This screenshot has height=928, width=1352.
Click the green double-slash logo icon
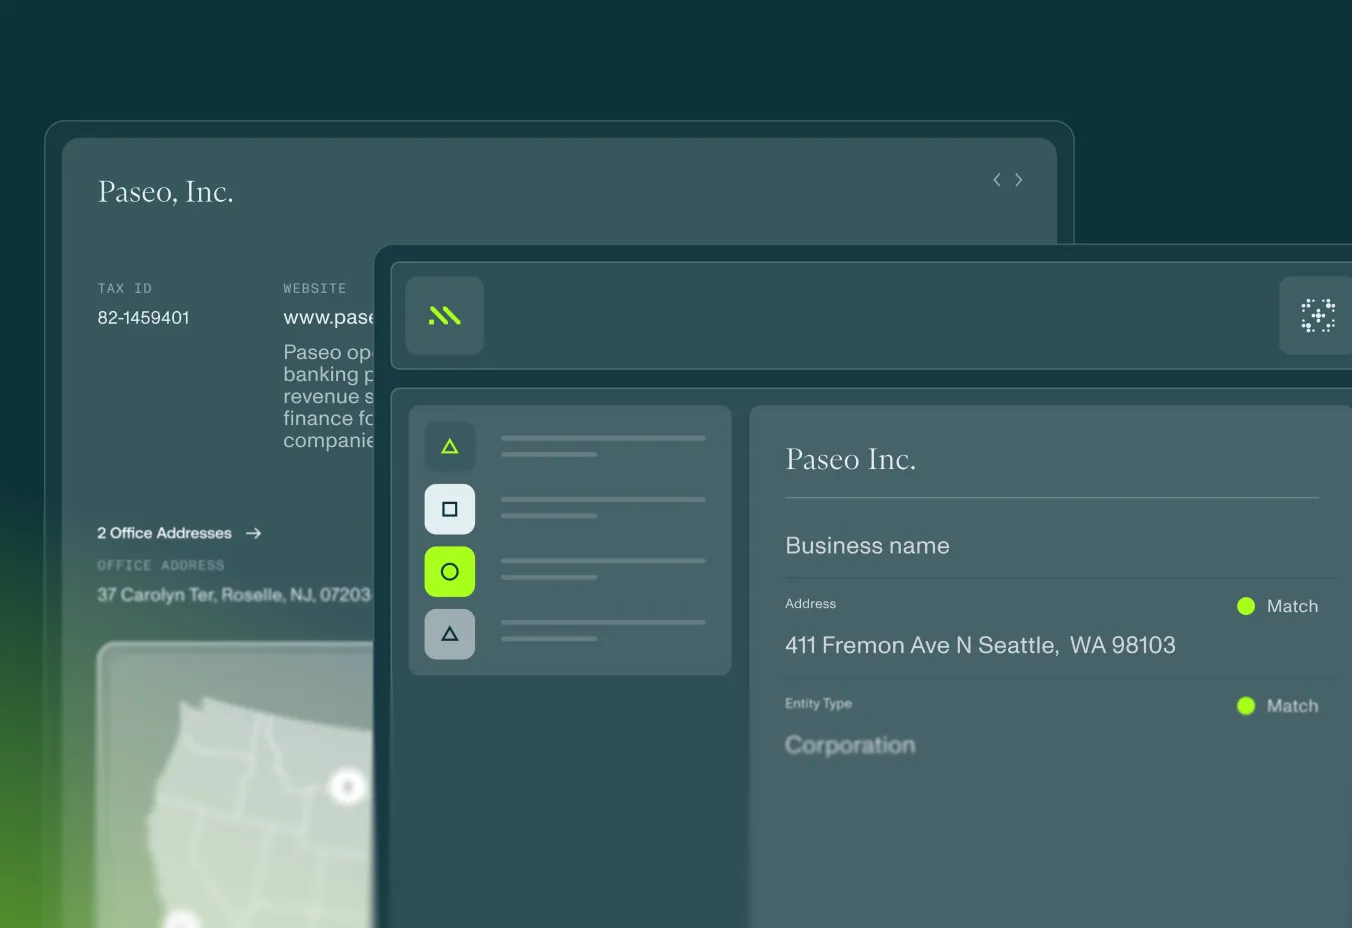click(444, 316)
